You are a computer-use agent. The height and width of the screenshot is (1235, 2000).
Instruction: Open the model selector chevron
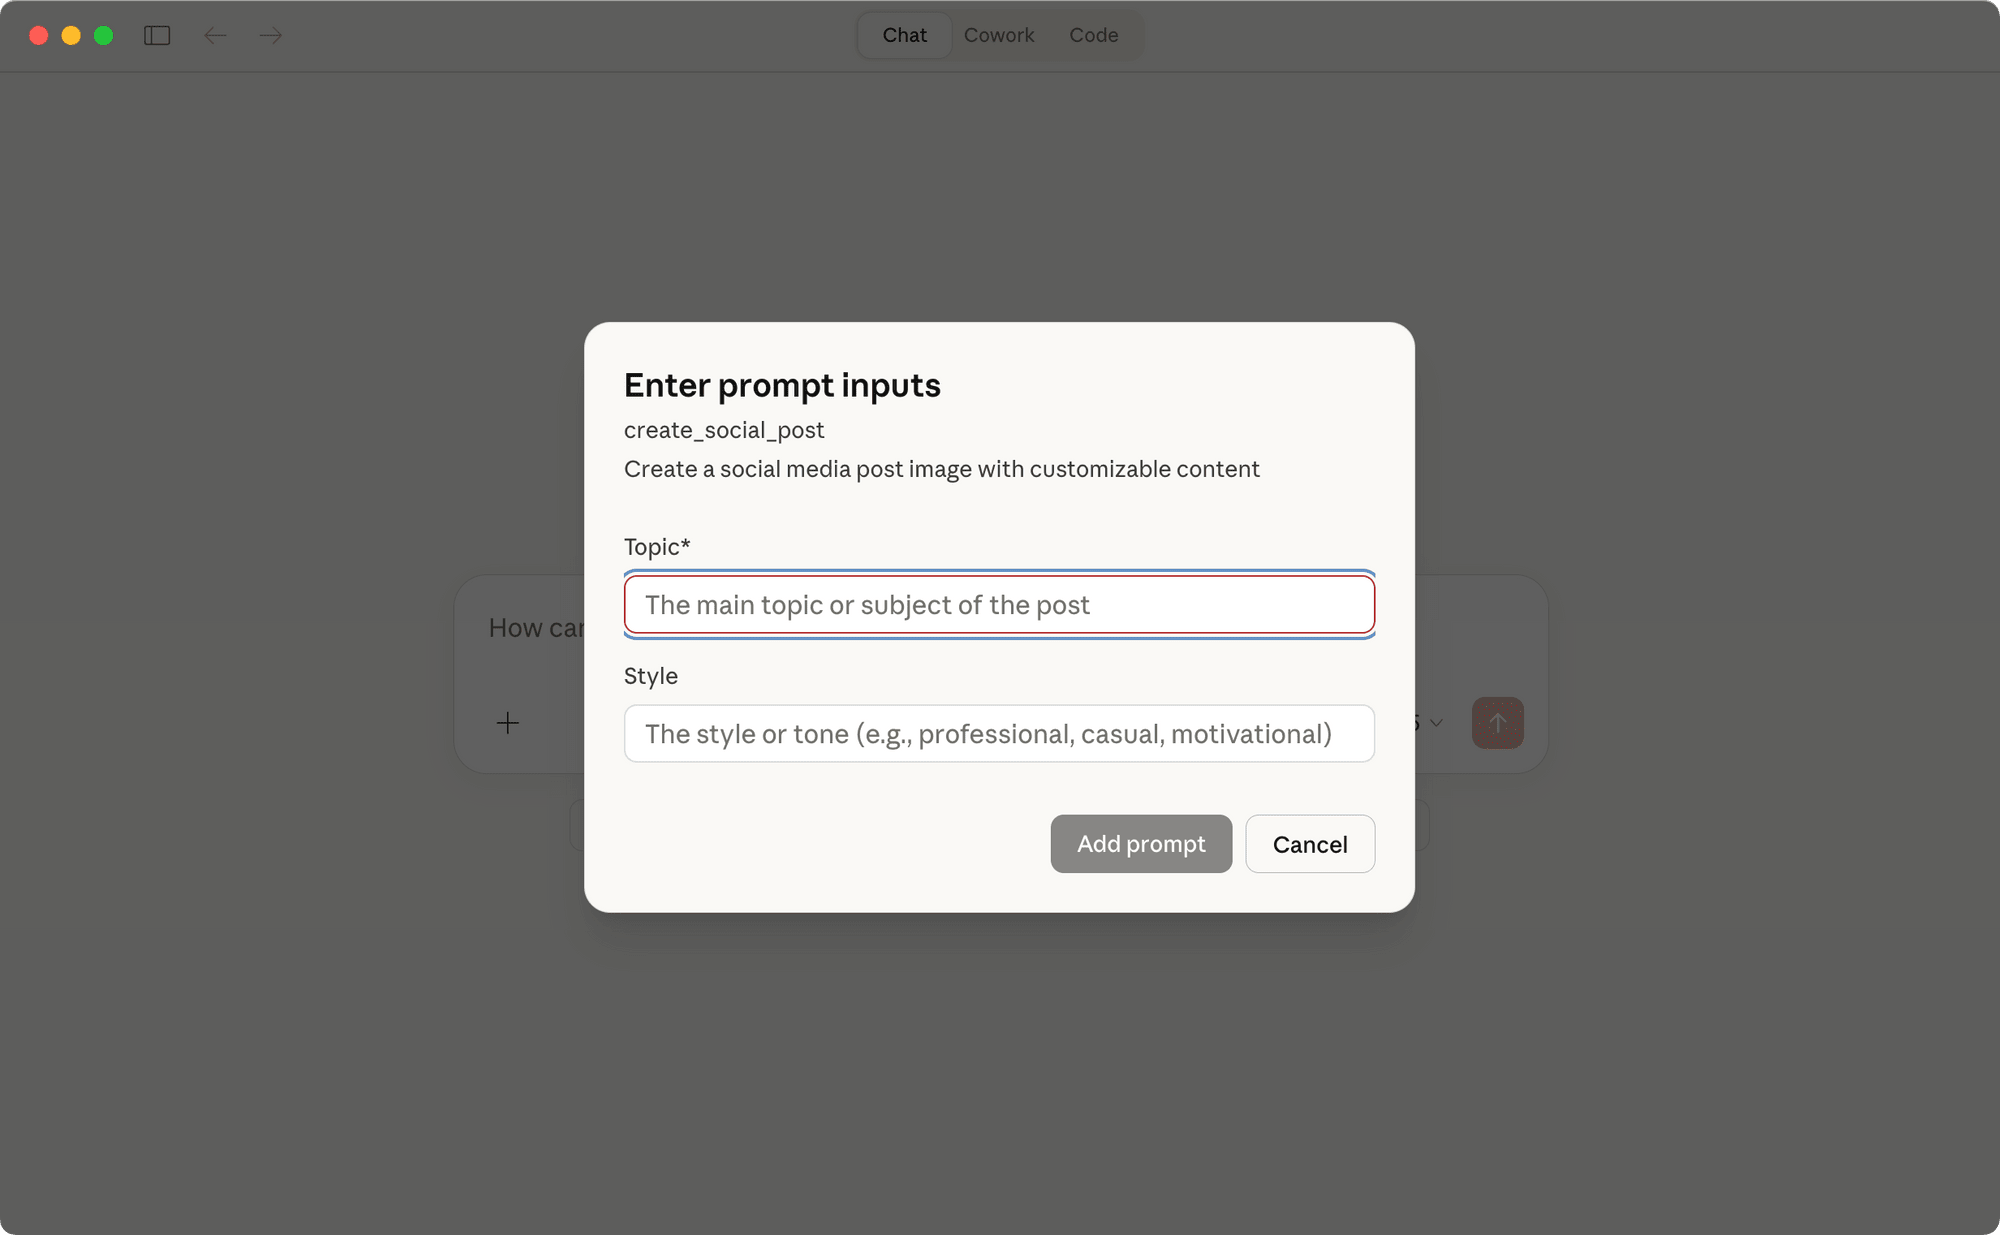(x=1436, y=722)
